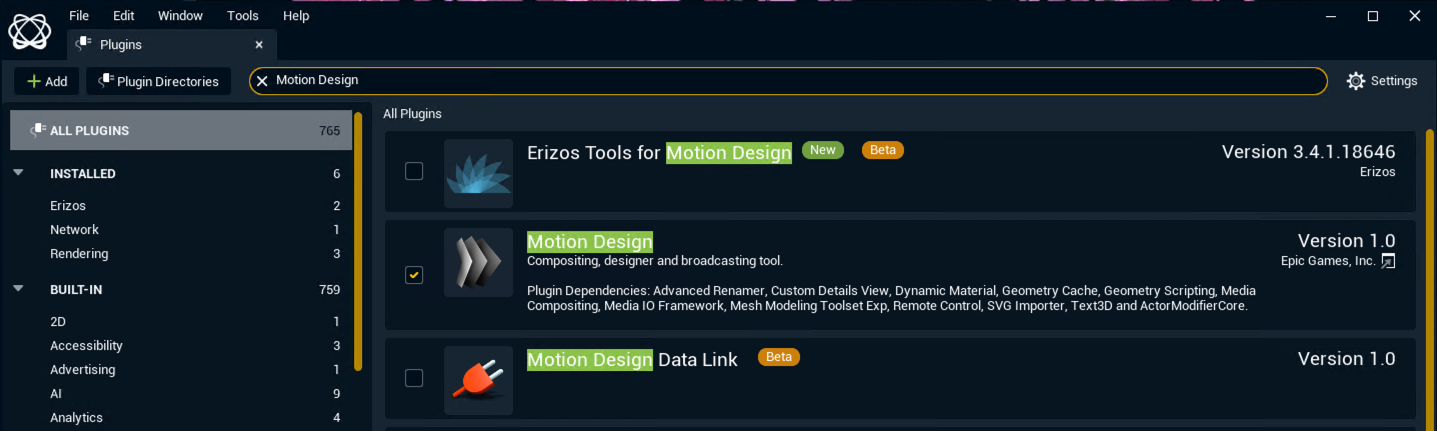
Task: Close the Plugins tab
Action: 259,45
